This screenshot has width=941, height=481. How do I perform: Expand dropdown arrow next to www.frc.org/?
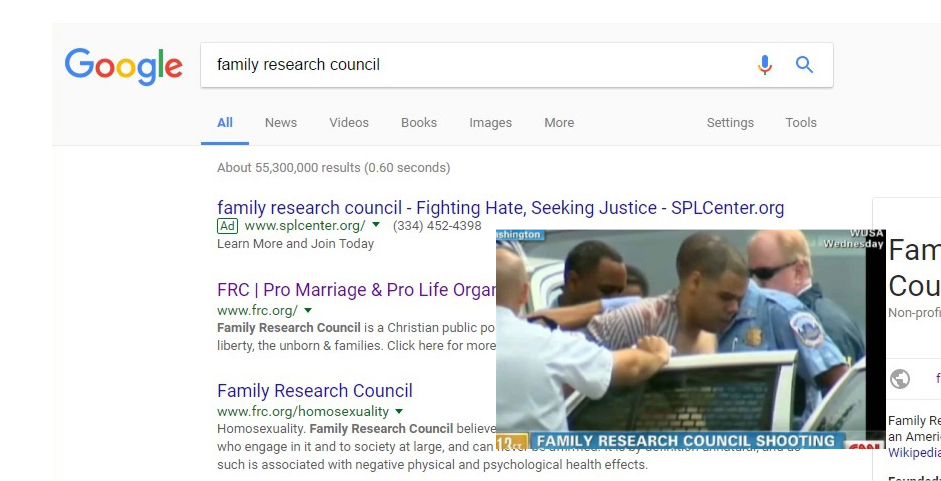(308, 310)
